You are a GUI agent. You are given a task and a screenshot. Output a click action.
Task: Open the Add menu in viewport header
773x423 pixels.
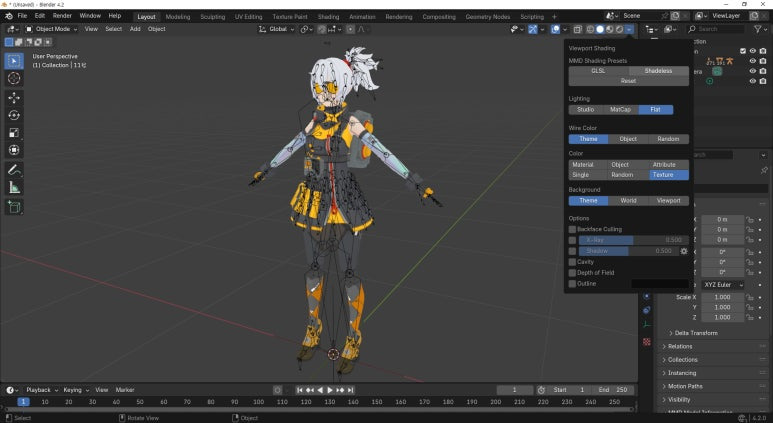[135, 29]
